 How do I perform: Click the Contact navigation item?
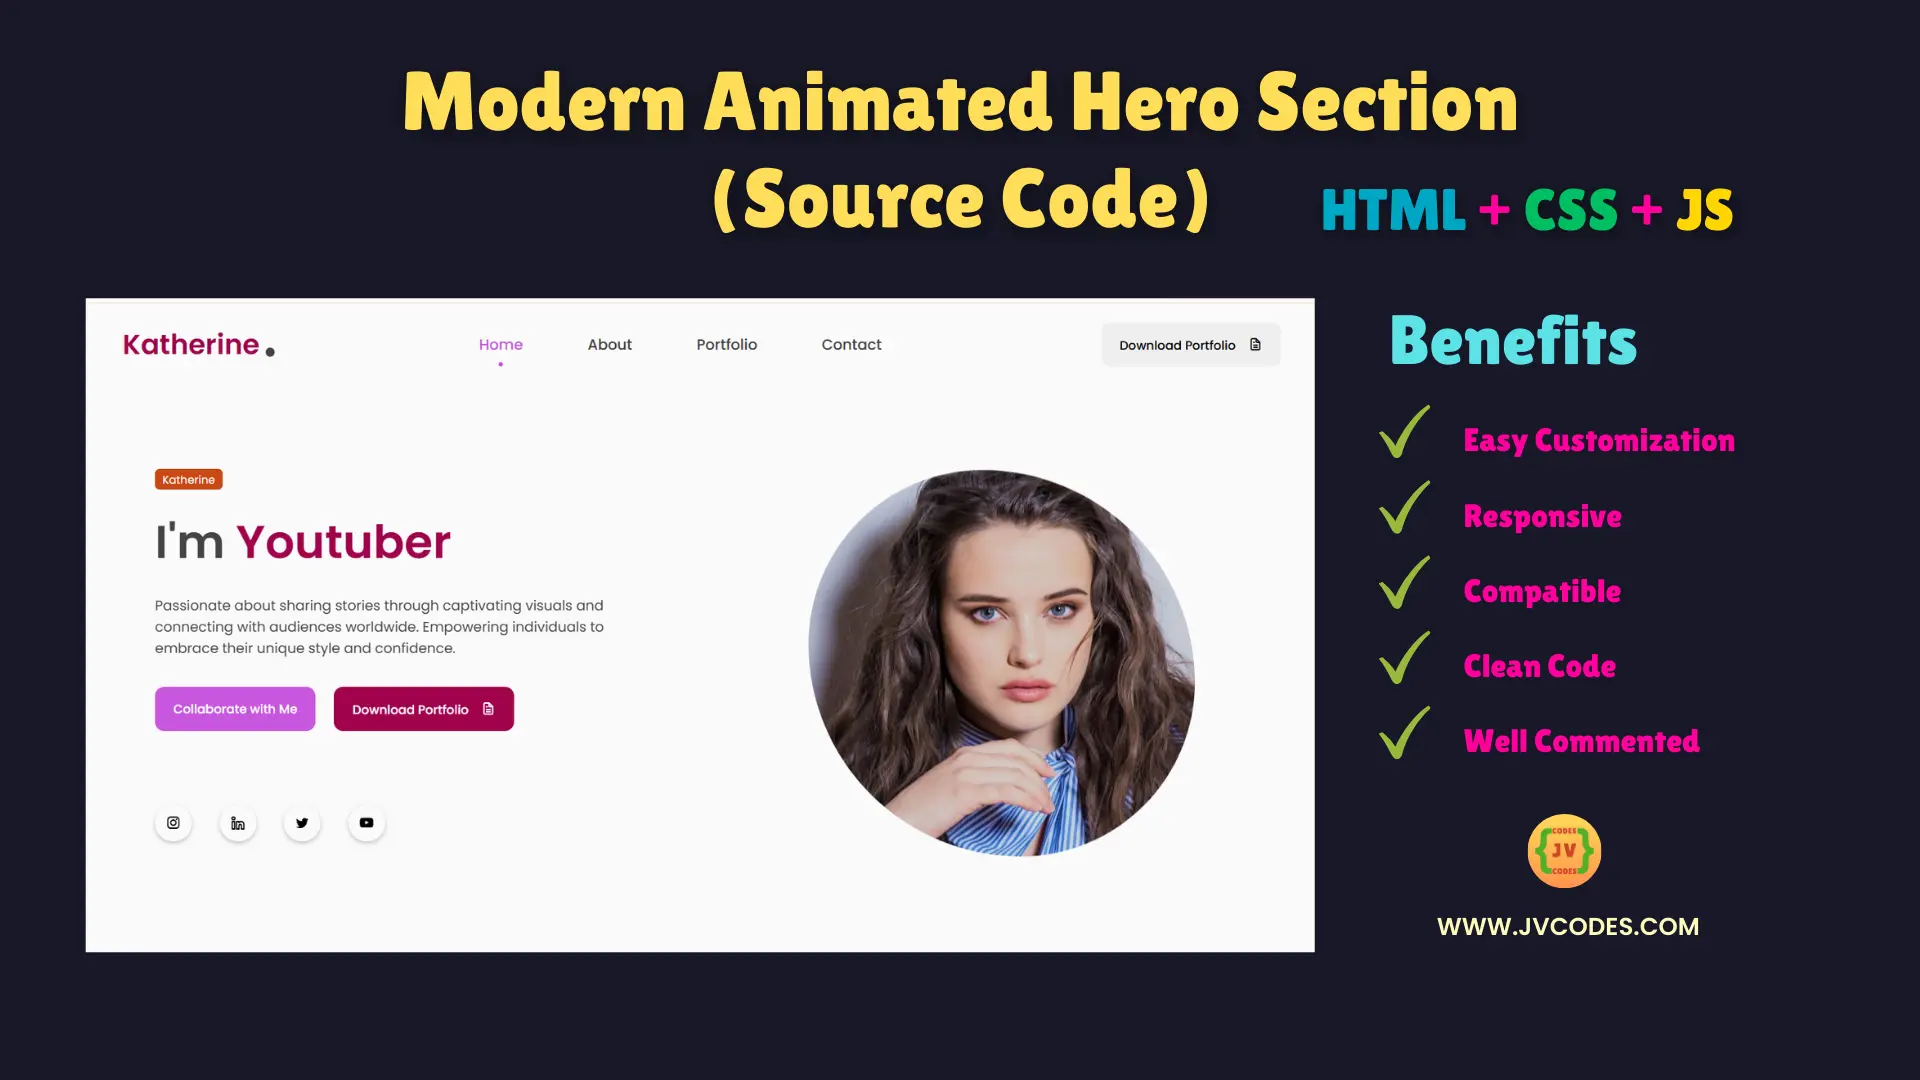point(851,344)
